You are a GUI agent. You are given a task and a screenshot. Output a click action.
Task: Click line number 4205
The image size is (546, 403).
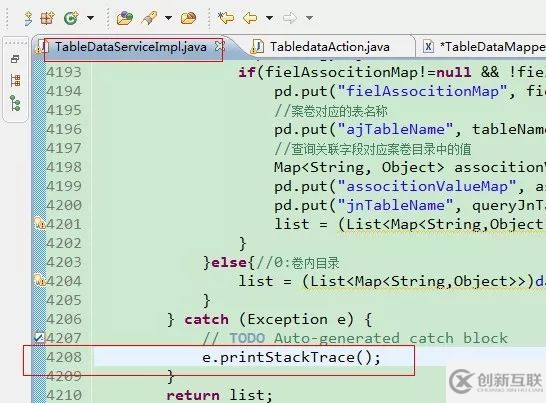pos(64,300)
